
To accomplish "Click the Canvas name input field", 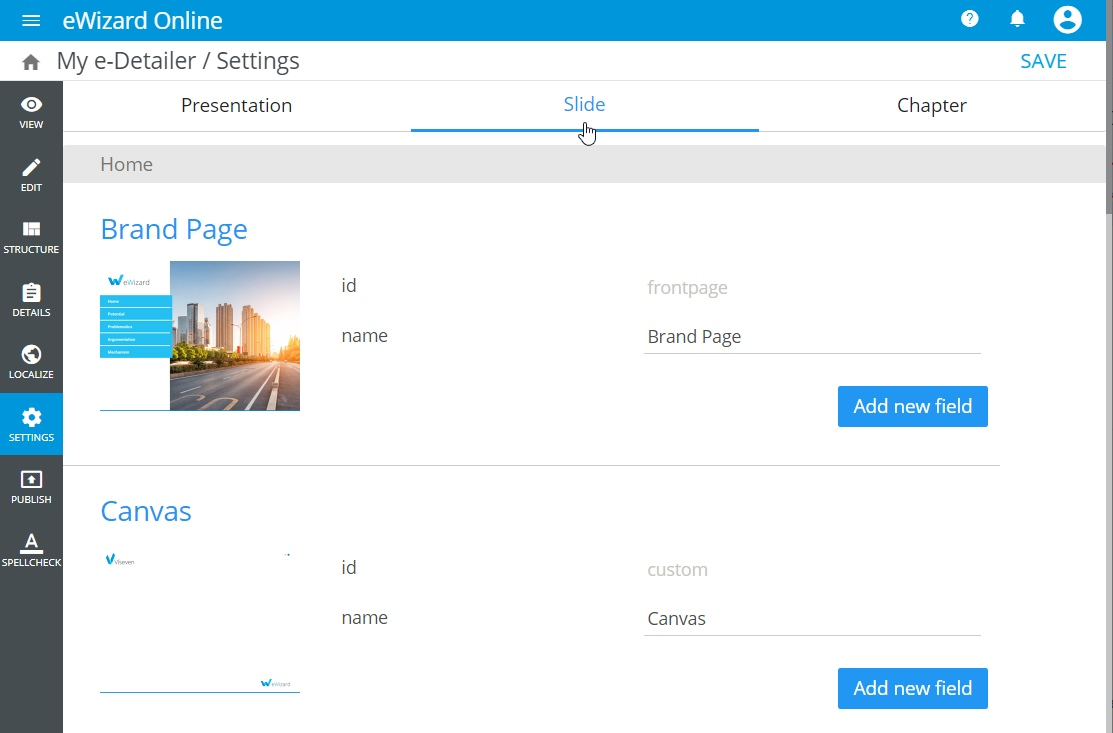I will coord(811,619).
